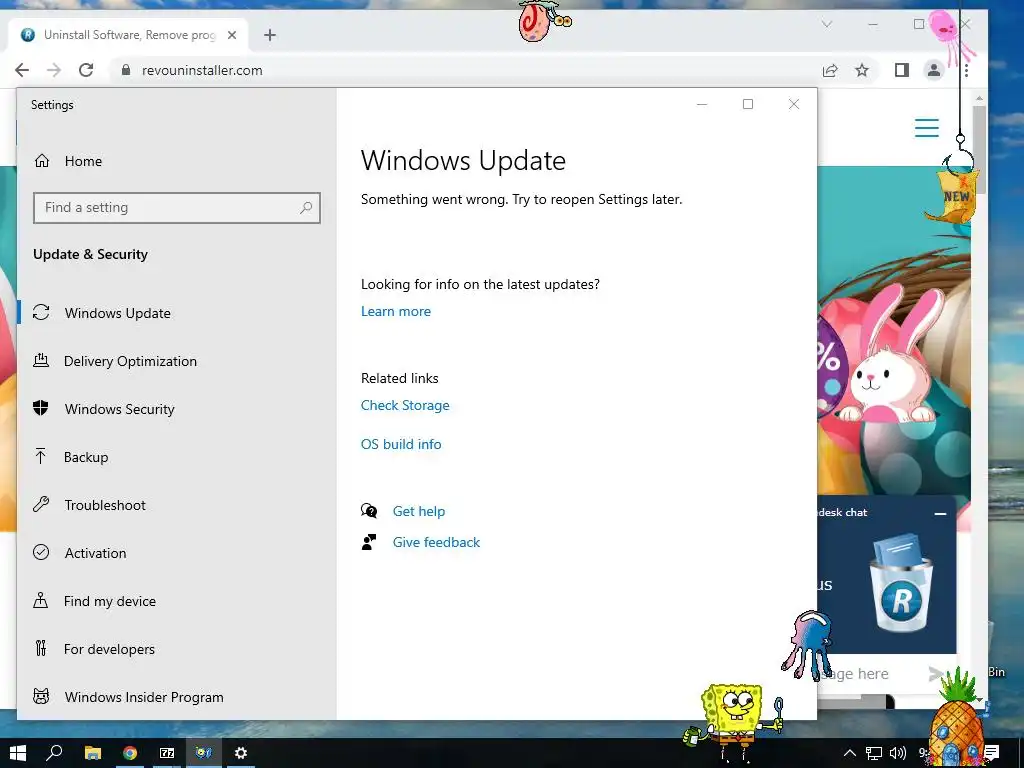This screenshot has width=1024, height=768.
Task: Bookmark this page with star icon
Action: point(862,71)
